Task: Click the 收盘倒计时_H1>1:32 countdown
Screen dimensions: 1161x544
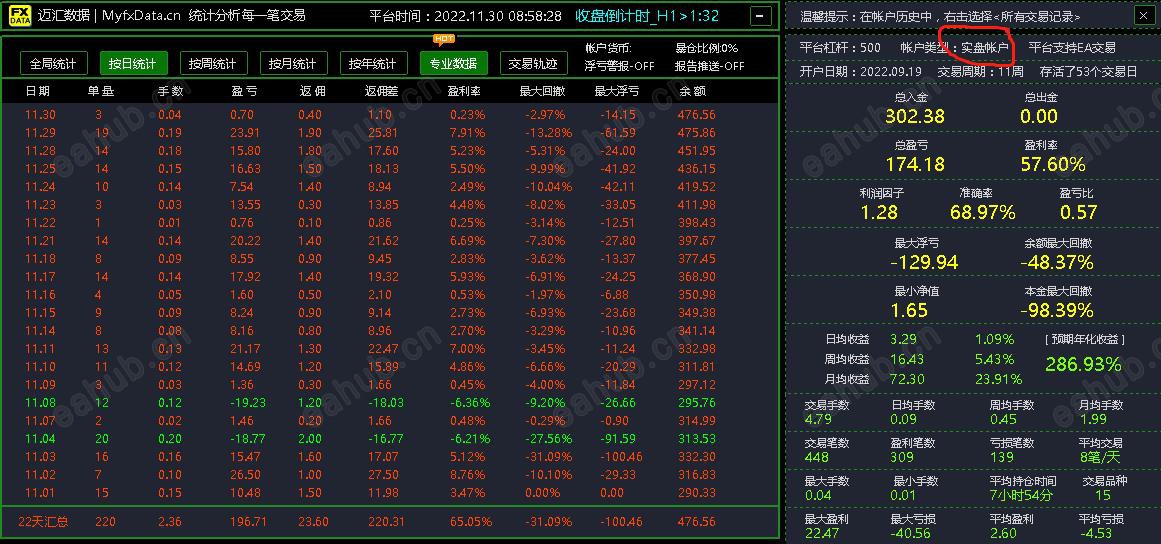Action: coord(647,16)
